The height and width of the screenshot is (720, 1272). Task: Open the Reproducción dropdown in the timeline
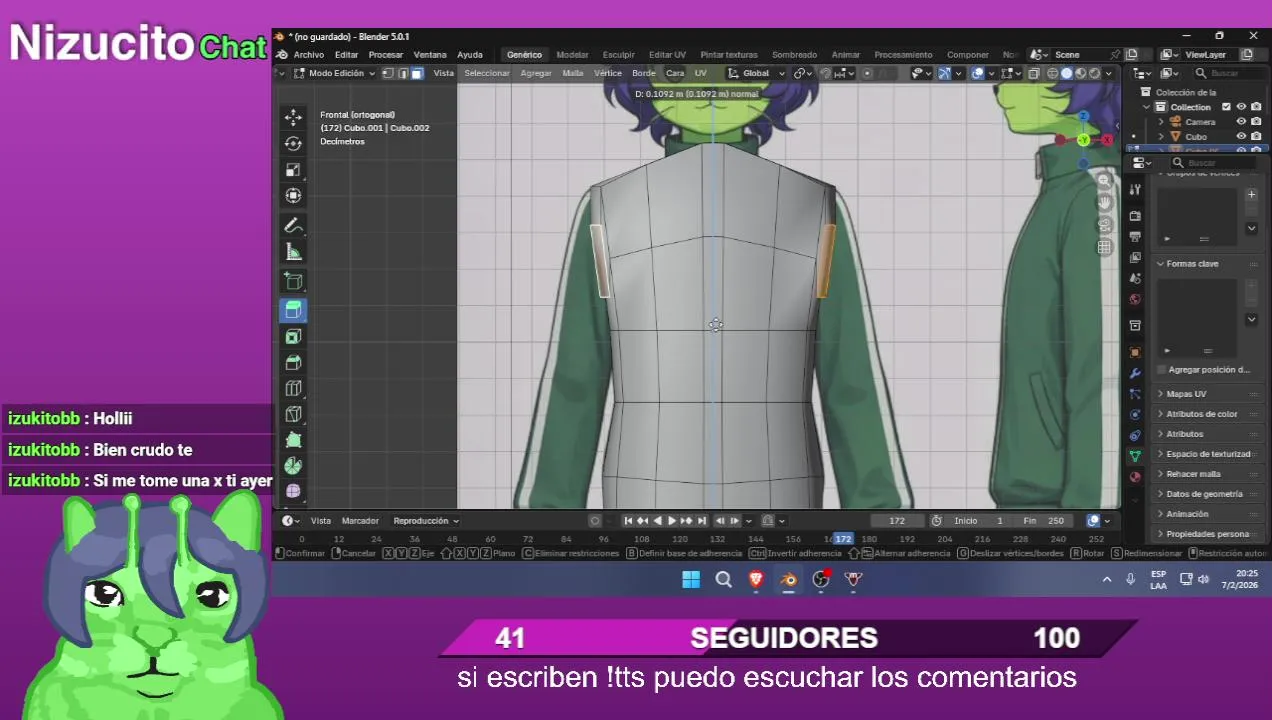[425, 520]
